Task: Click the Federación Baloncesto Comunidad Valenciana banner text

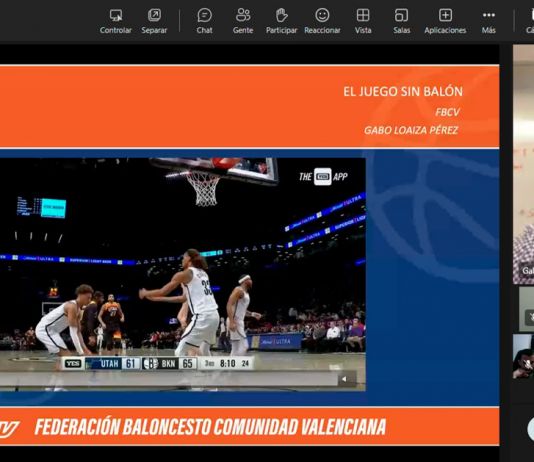Action: [210, 427]
